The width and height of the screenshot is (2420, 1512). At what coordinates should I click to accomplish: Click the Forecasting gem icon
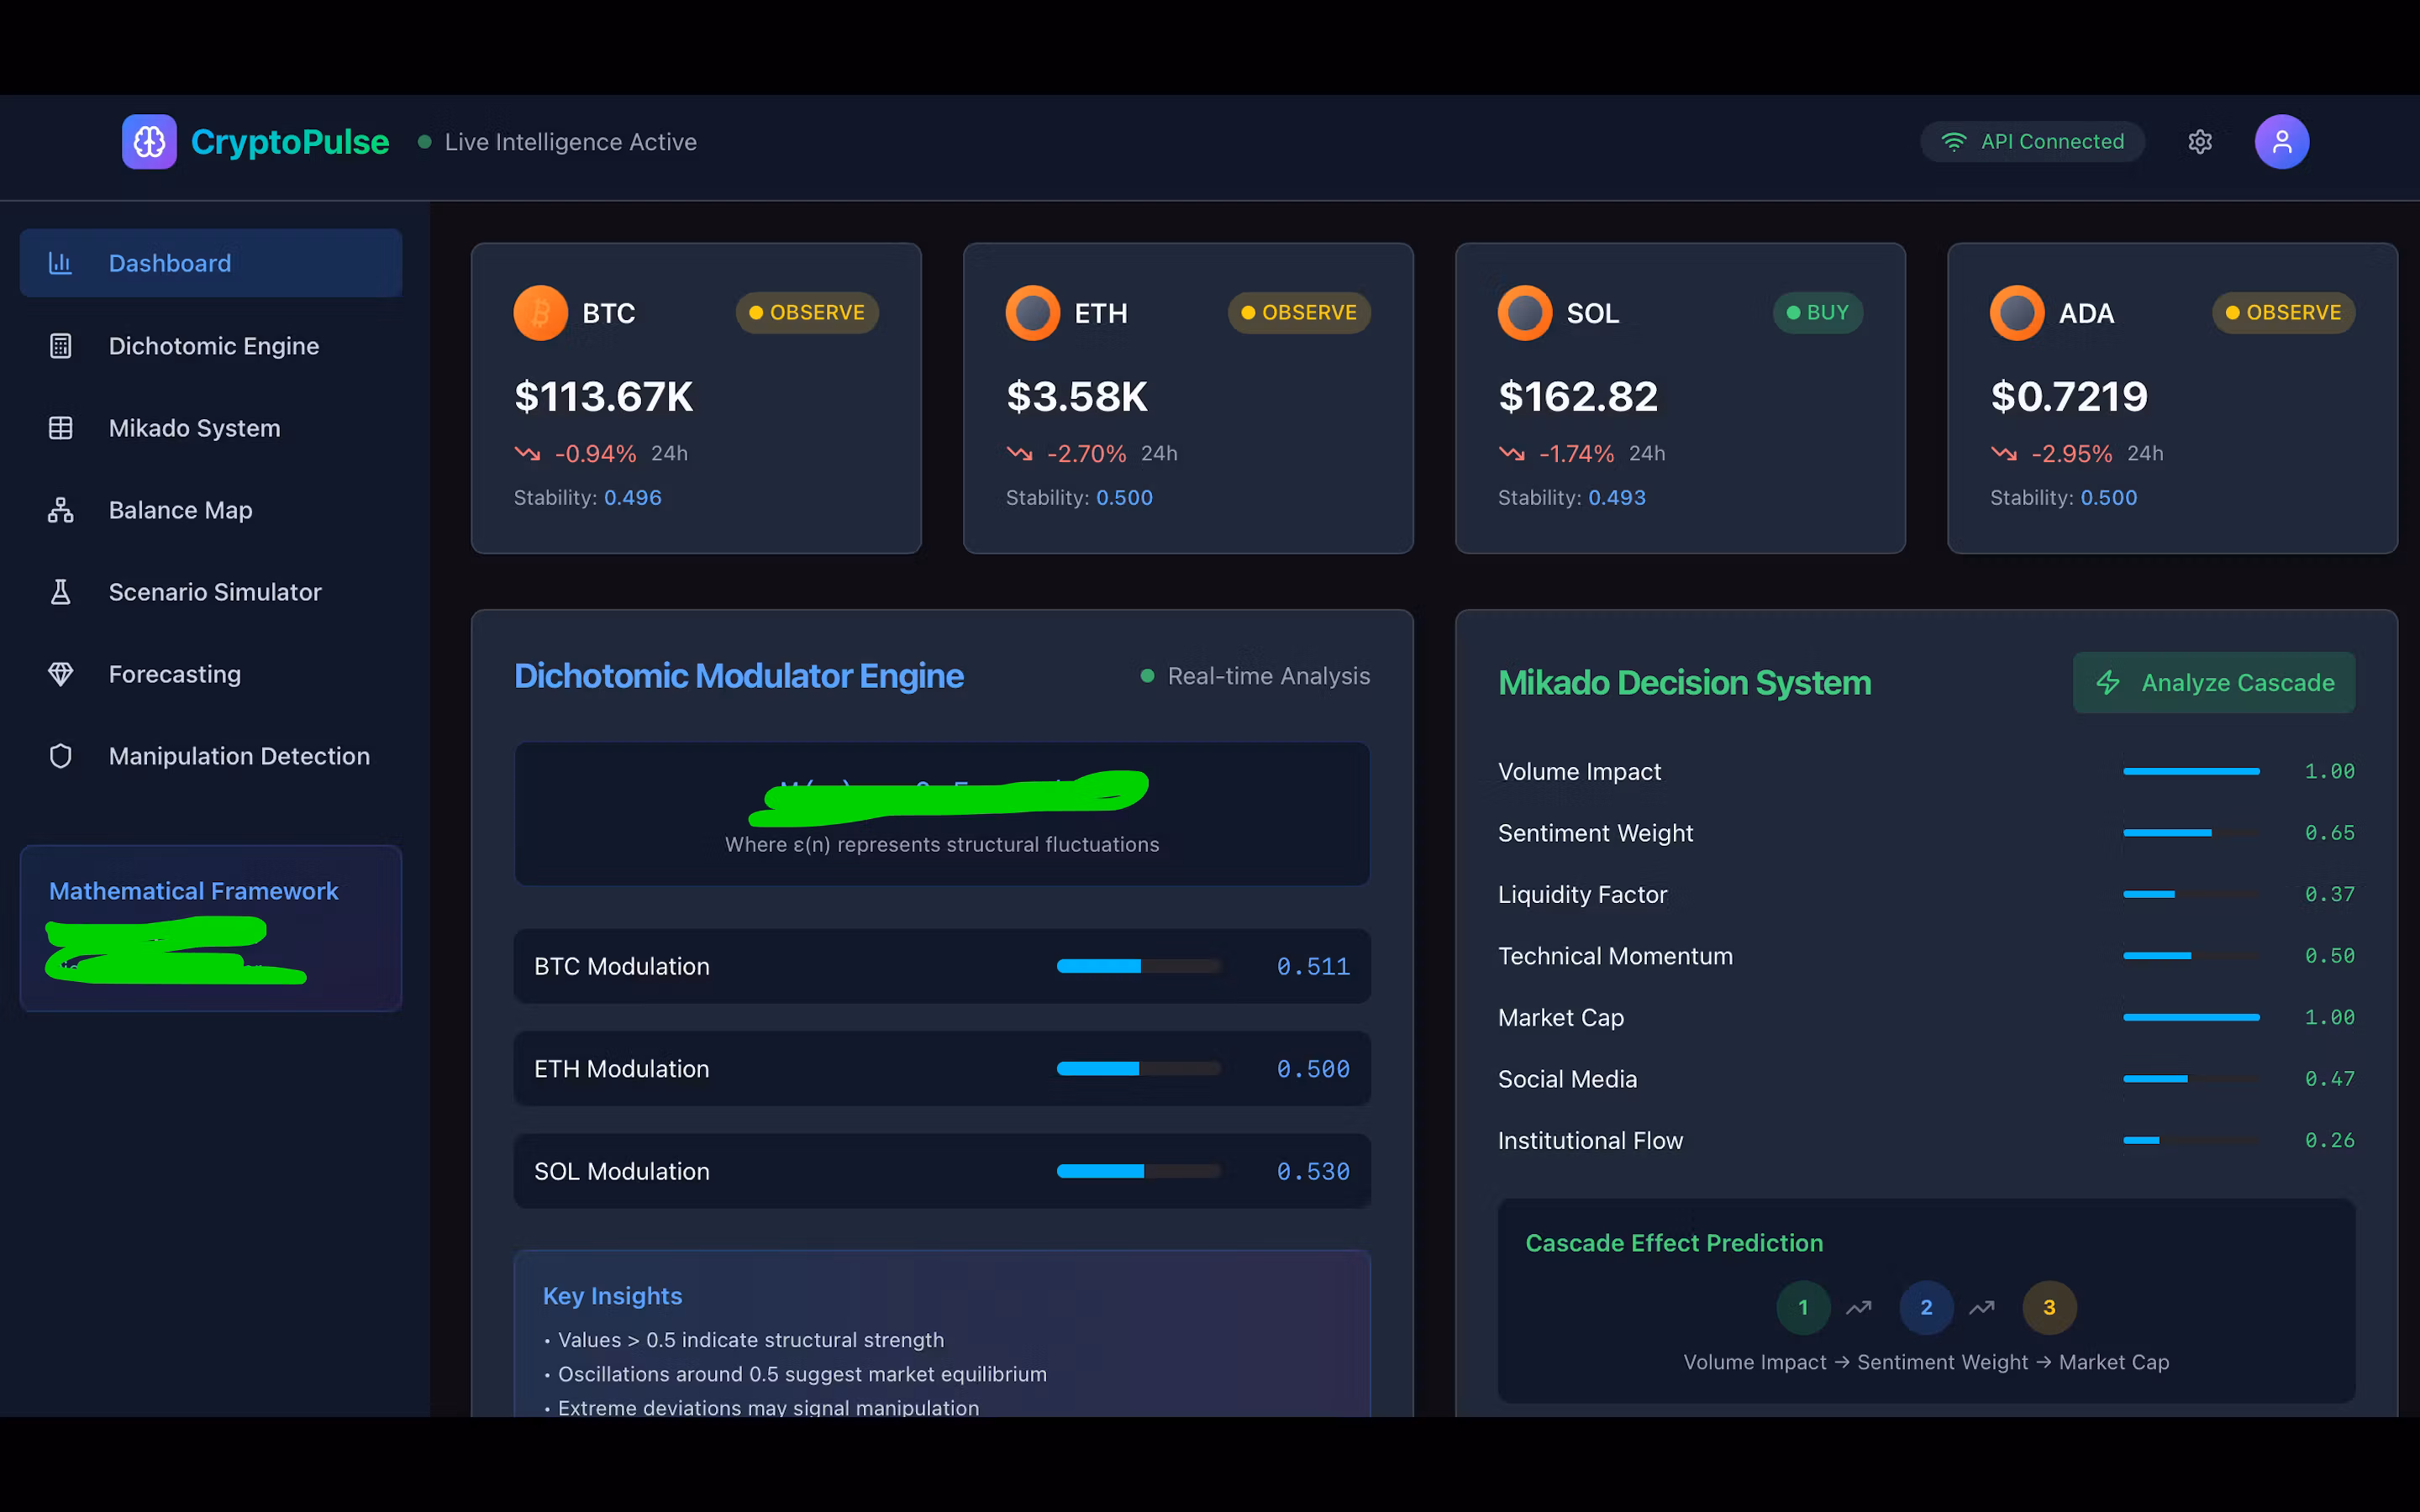(60, 674)
